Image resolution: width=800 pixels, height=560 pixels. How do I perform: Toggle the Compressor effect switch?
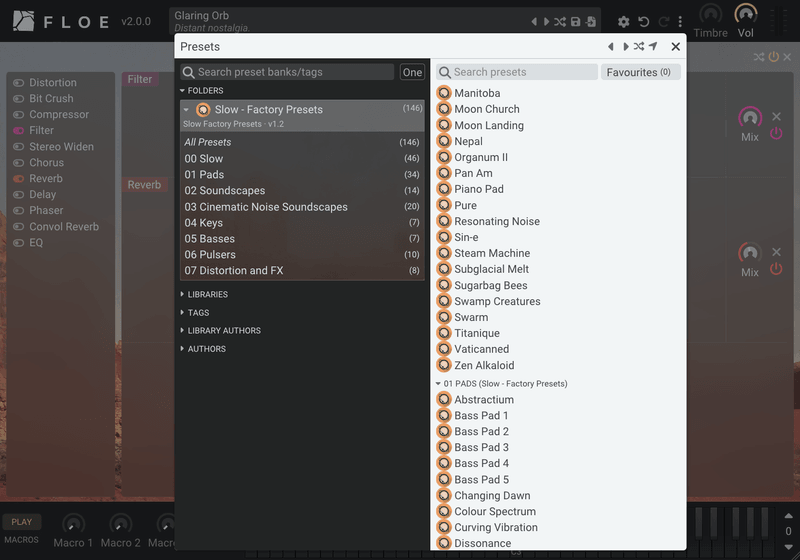coord(18,115)
